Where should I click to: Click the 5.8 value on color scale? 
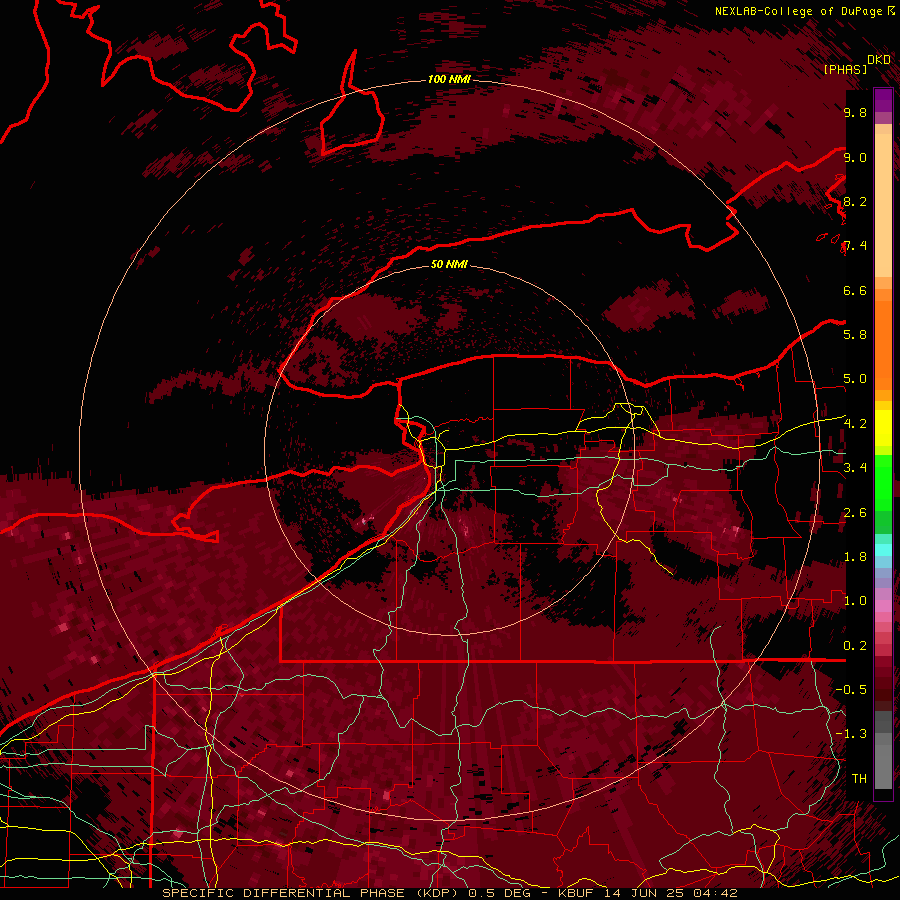[x=855, y=335]
